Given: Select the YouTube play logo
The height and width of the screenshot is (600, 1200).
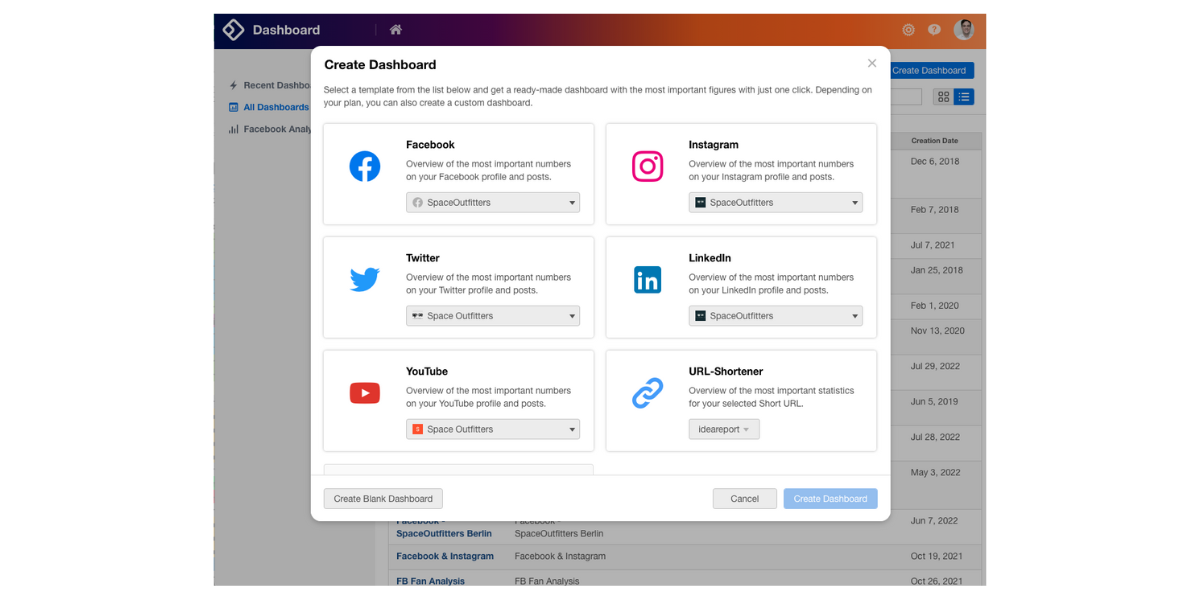Looking at the screenshot, I should pyautogui.click(x=365, y=393).
